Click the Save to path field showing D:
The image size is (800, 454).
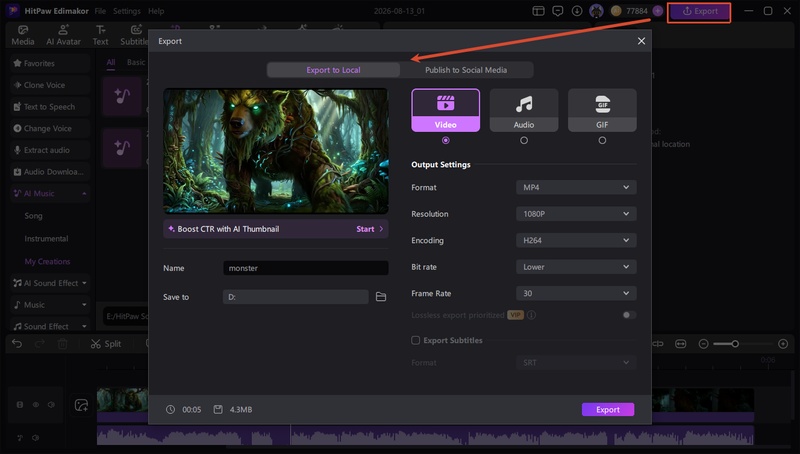[295, 297]
